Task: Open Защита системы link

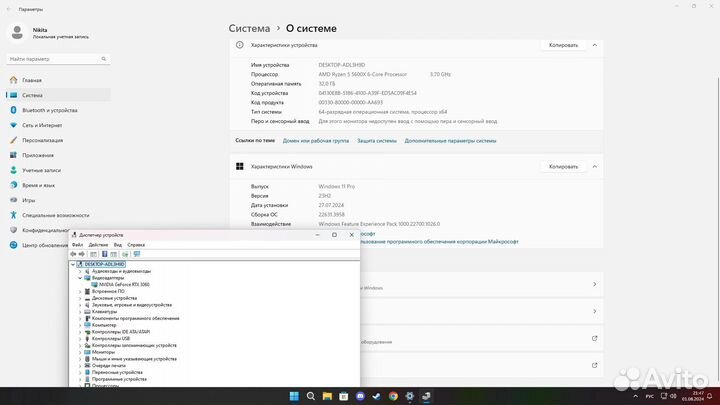Action: tap(377, 141)
